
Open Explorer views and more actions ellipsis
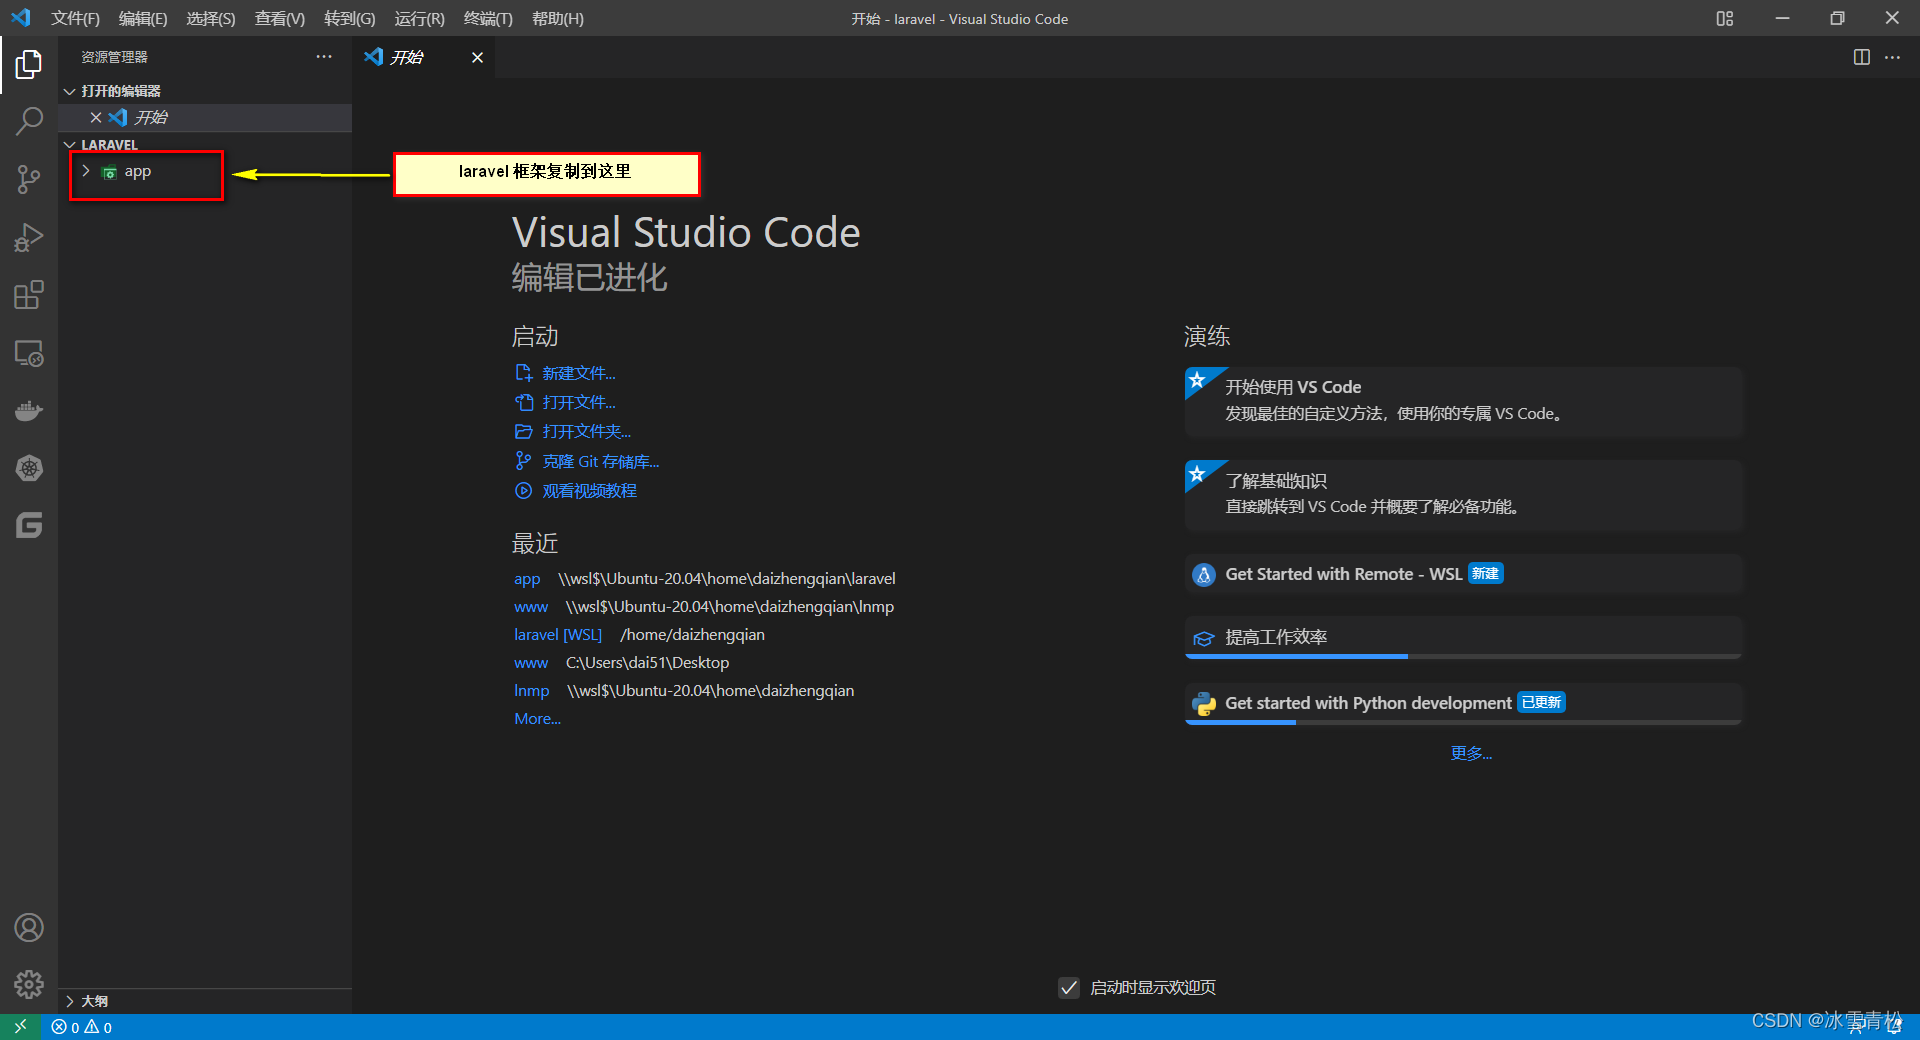324,57
